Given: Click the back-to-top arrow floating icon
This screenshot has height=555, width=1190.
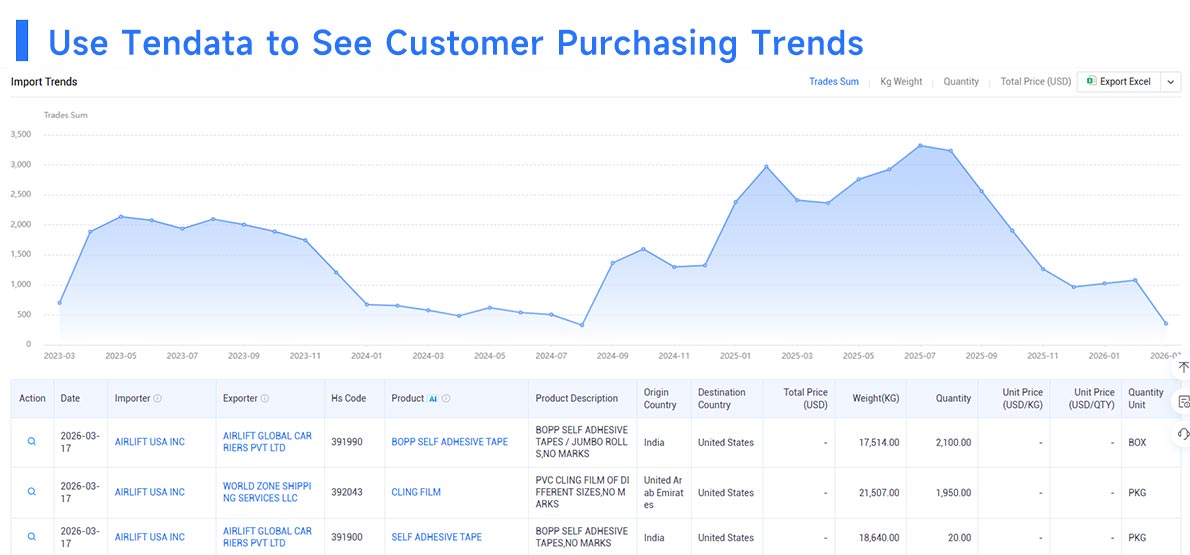Looking at the screenshot, I should coord(1183,367).
